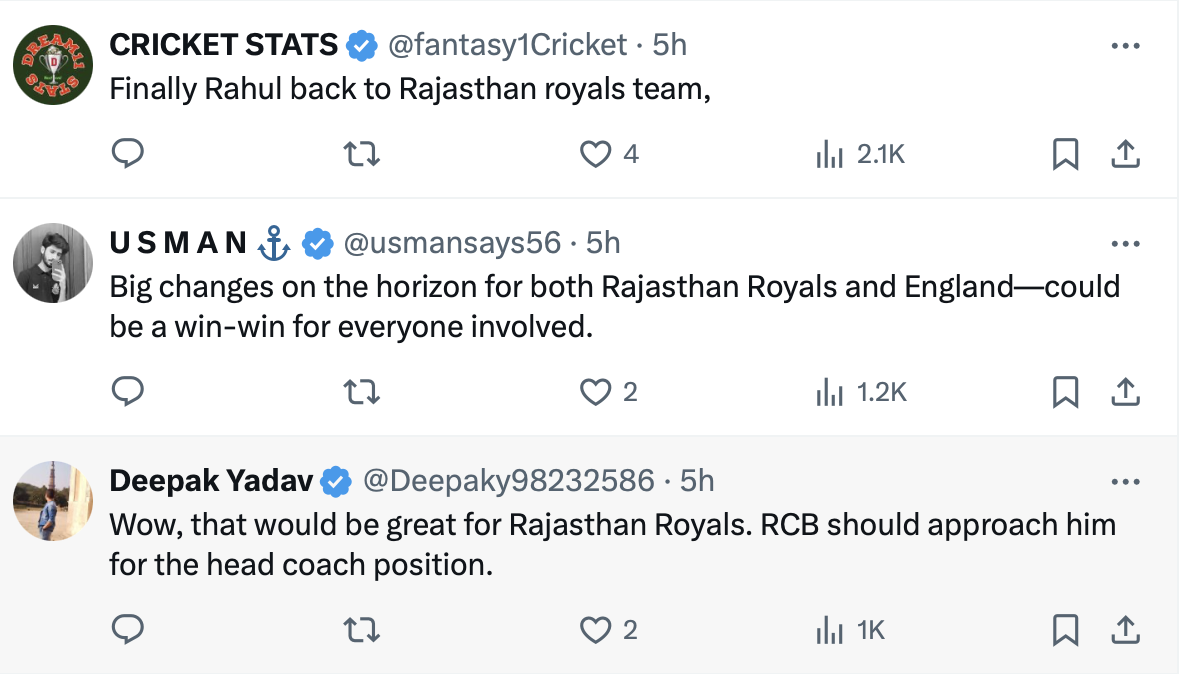This screenshot has height=674, width=1180.
Task: View analytics for CRICKET STATS tweet
Action: click(829, 154)
